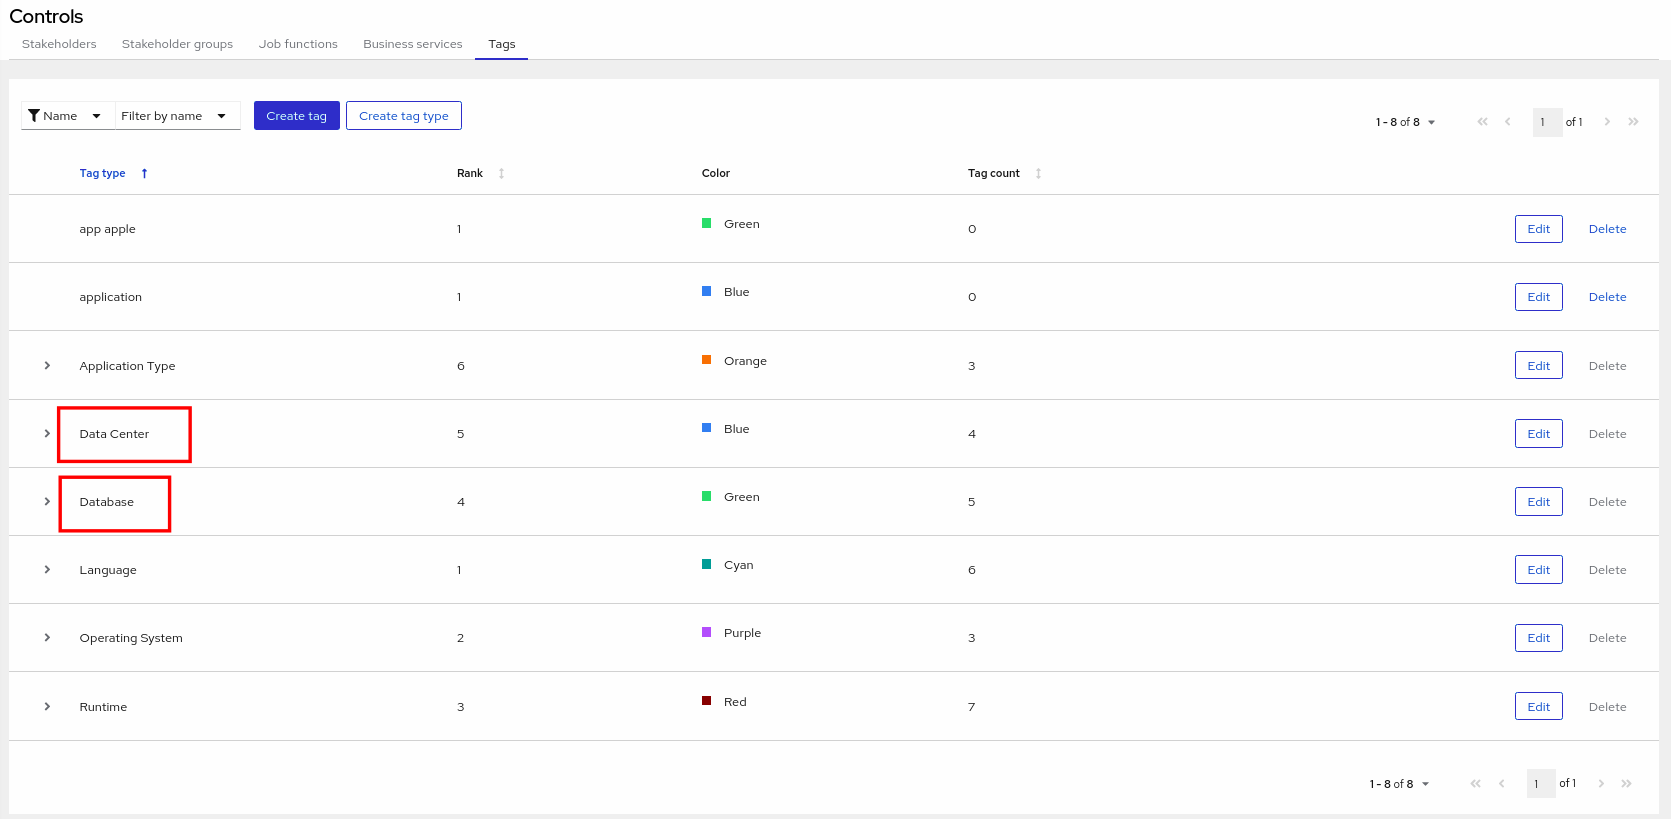
Task: Click the top page number input field
Action: click(1546, 122)
